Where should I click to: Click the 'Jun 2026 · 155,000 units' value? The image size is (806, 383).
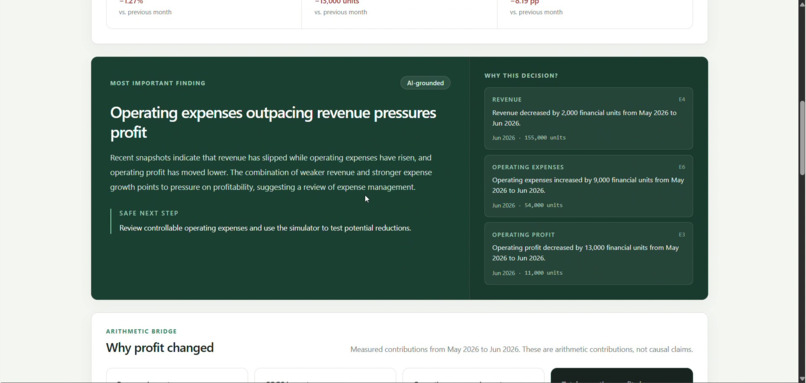(x=529, y=138)
